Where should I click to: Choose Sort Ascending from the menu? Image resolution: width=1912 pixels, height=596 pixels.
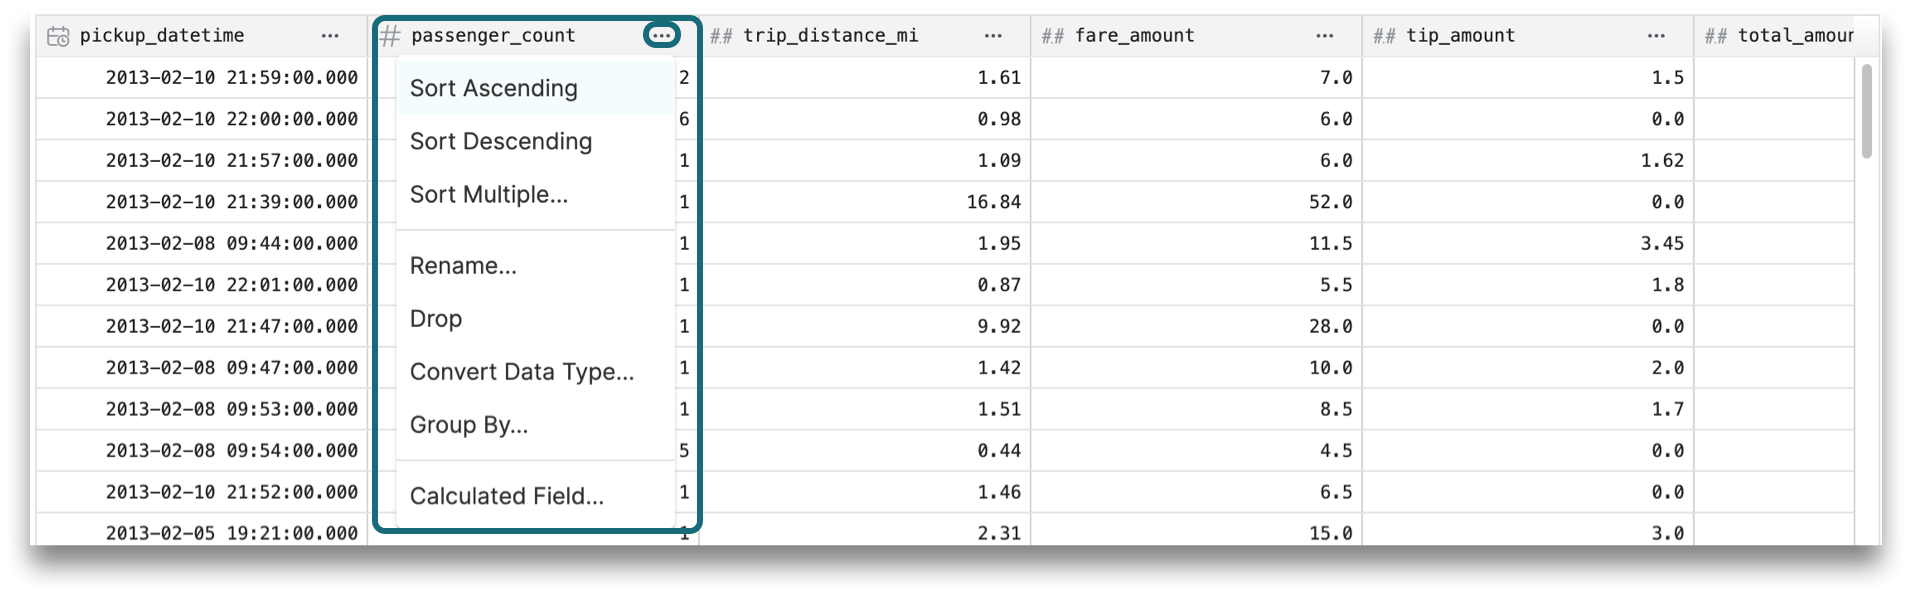click(x=494, y=88)
